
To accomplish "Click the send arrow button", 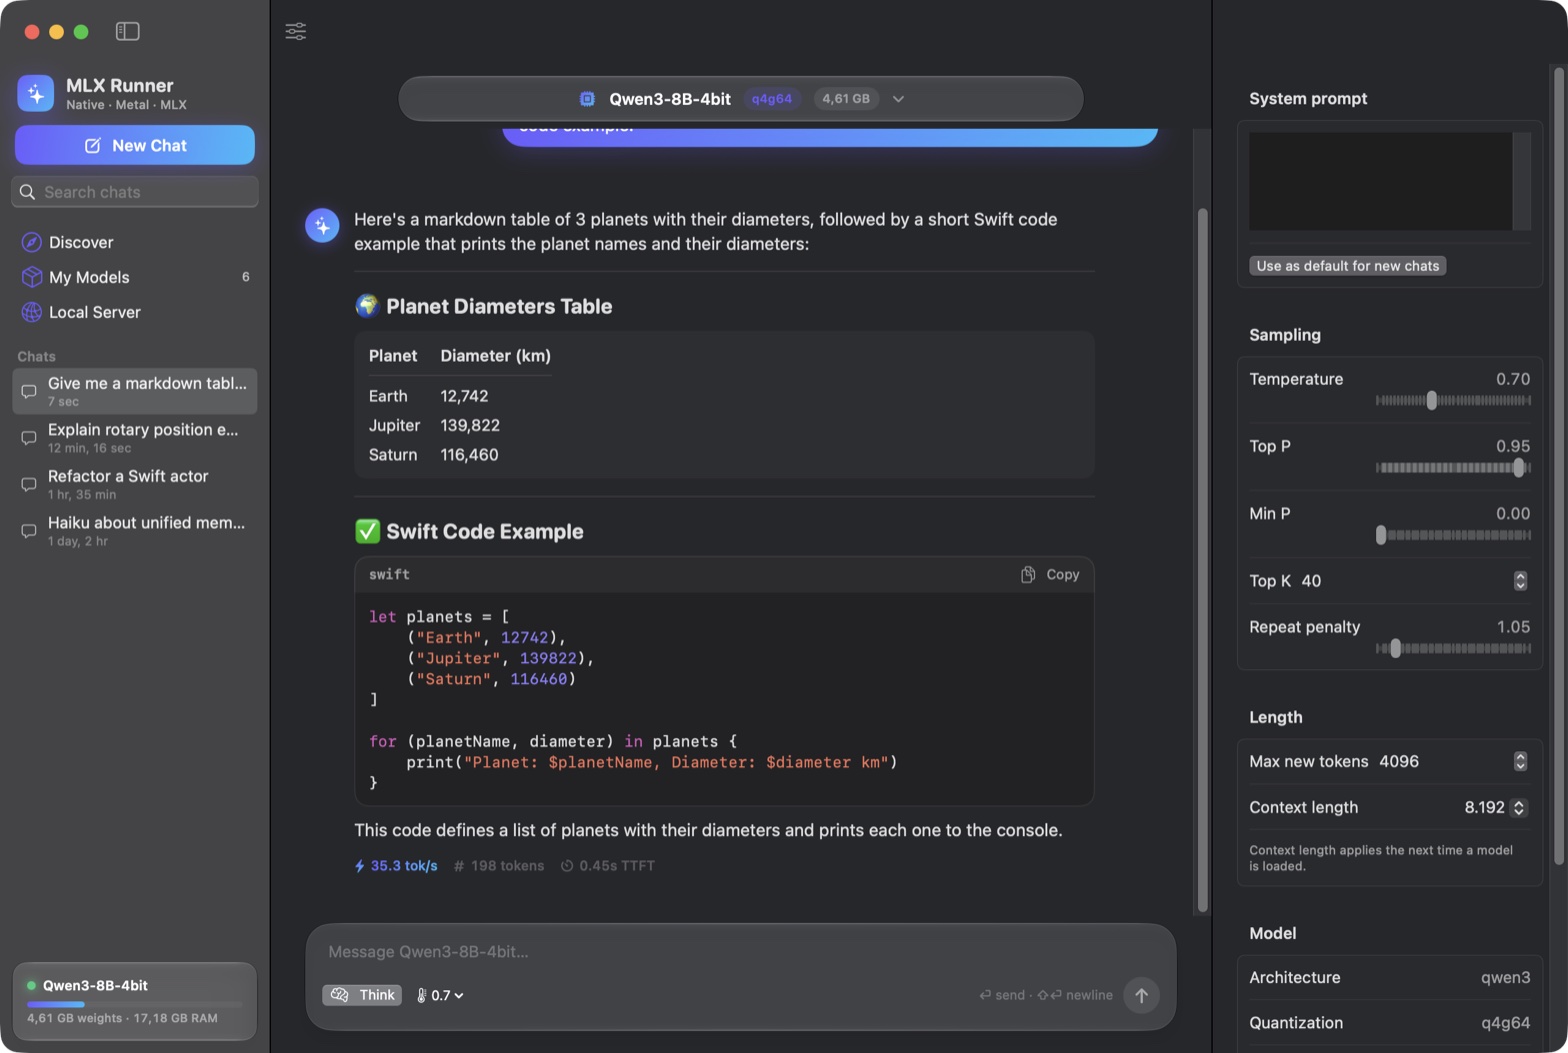I will click(x=1141, y=995).
